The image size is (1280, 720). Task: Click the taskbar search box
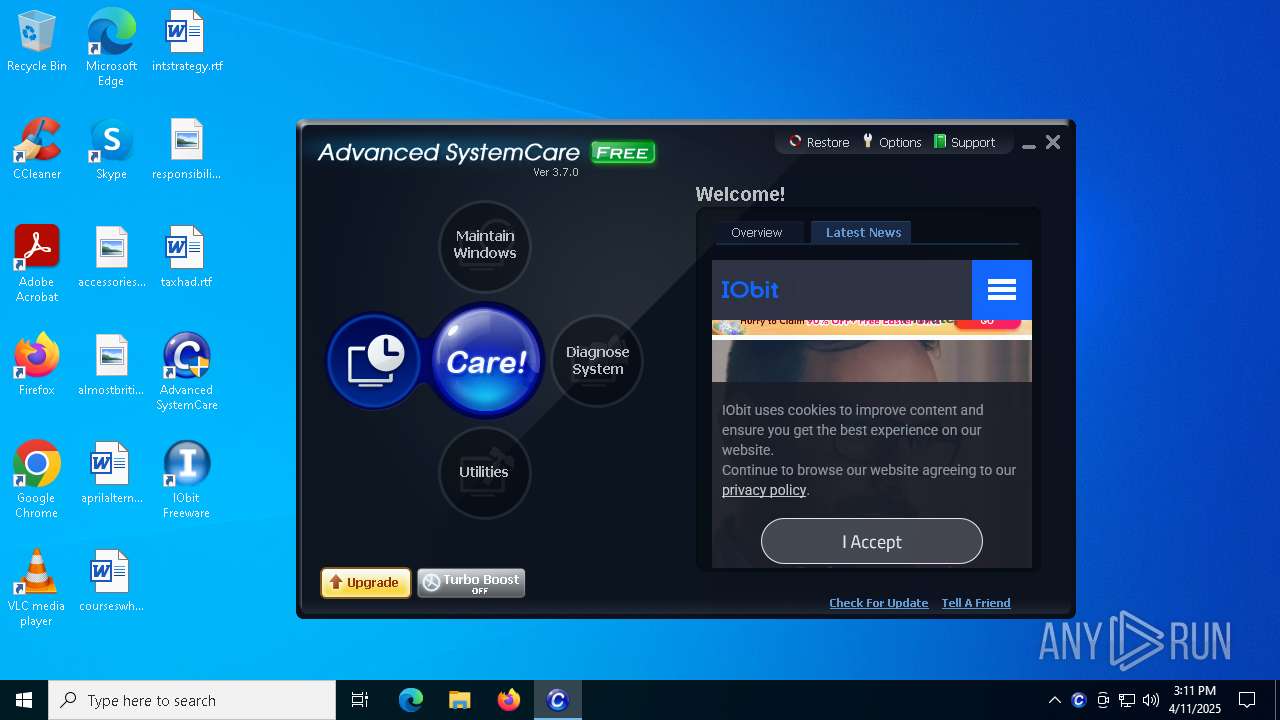point(192,700)
